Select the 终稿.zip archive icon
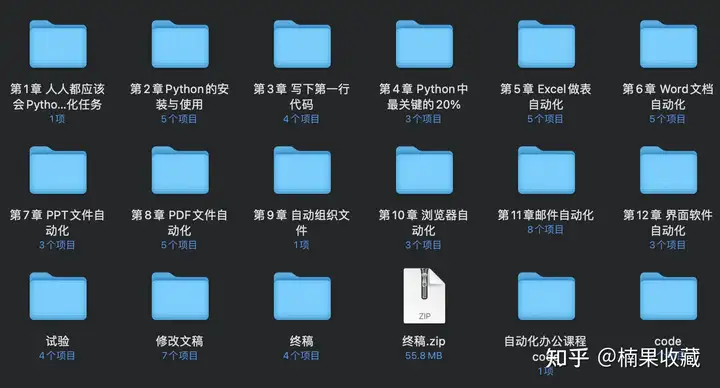Screen dimensions: 720x388 (424, 296)
